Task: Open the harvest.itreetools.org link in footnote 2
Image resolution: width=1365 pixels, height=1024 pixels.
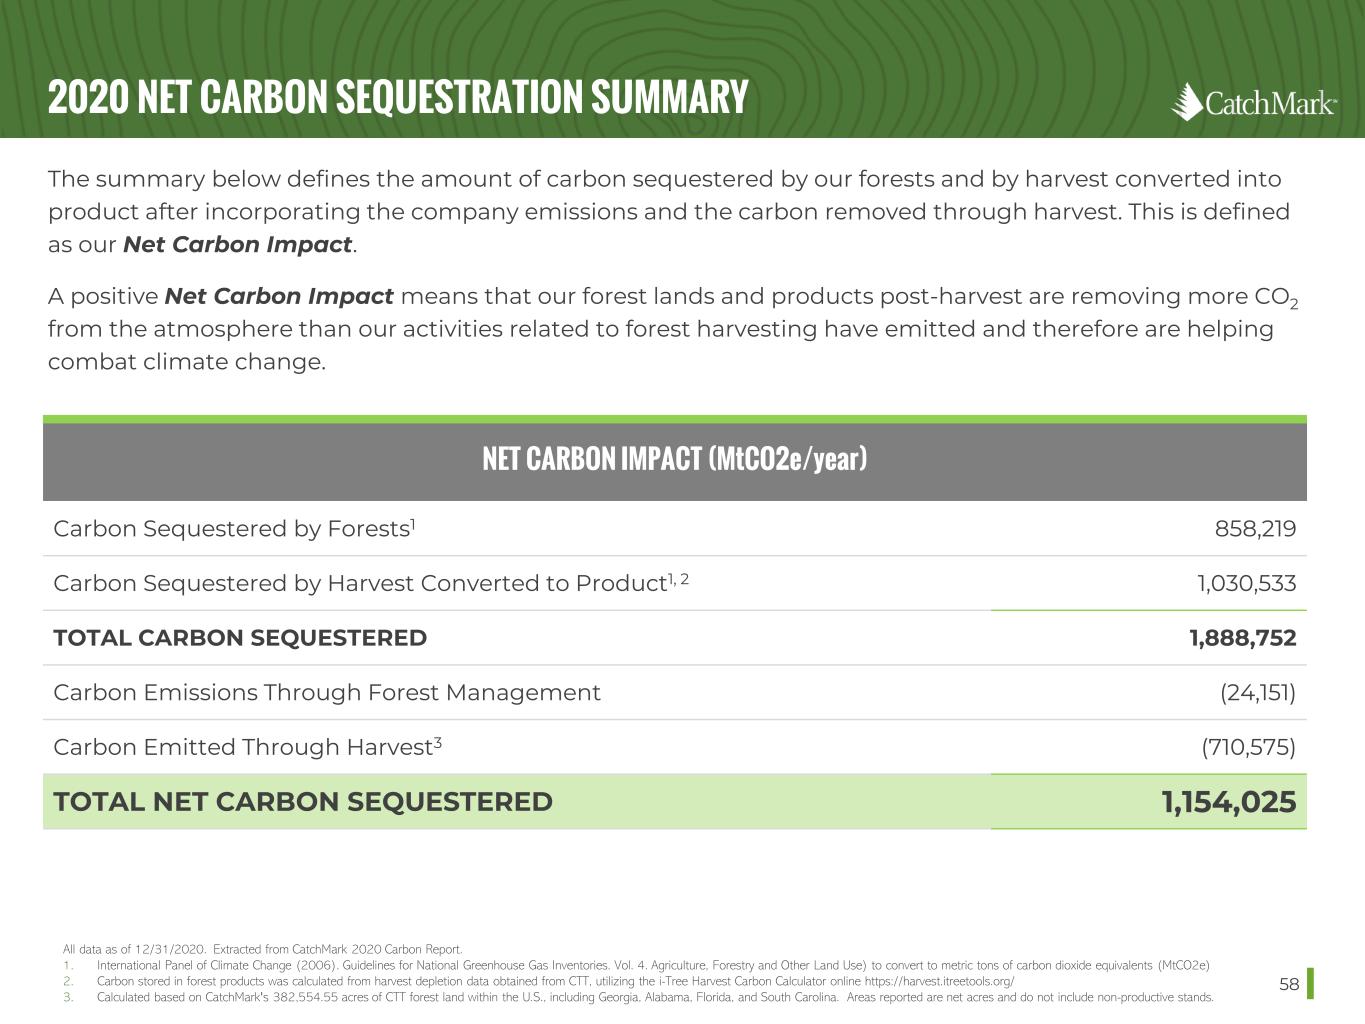Action: click(x=939, y=981)
